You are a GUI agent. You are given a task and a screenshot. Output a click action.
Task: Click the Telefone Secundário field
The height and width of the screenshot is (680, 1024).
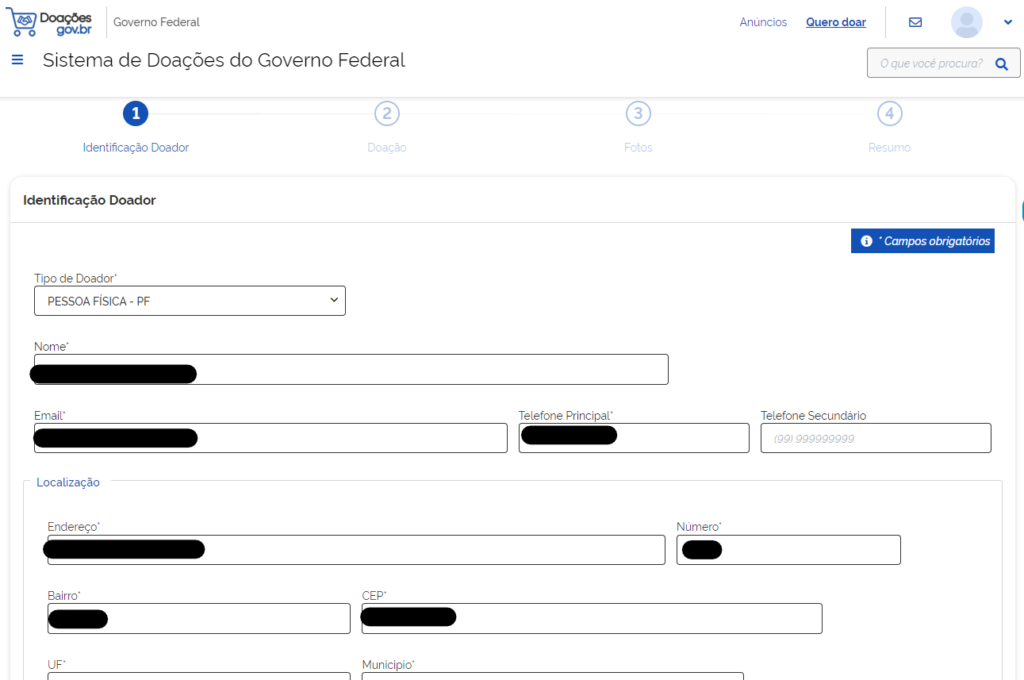click(x=875, y=438)
